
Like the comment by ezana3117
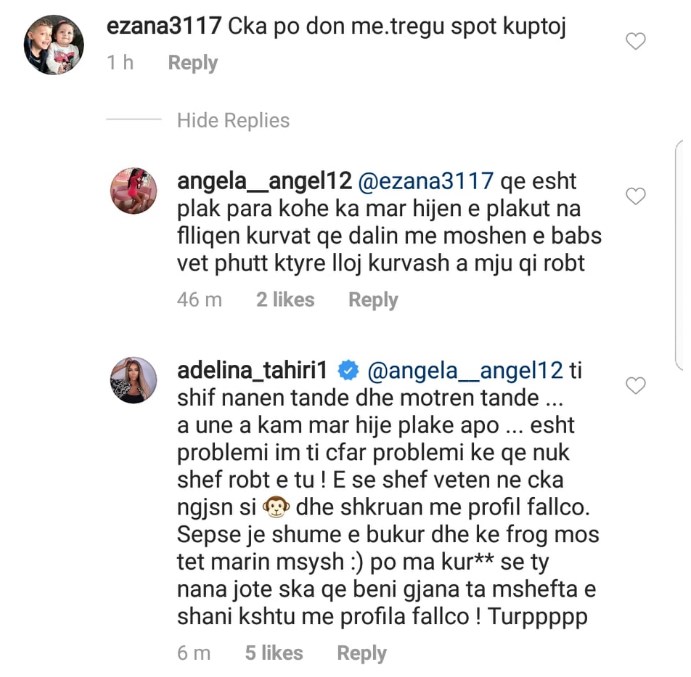coord(635,41)
